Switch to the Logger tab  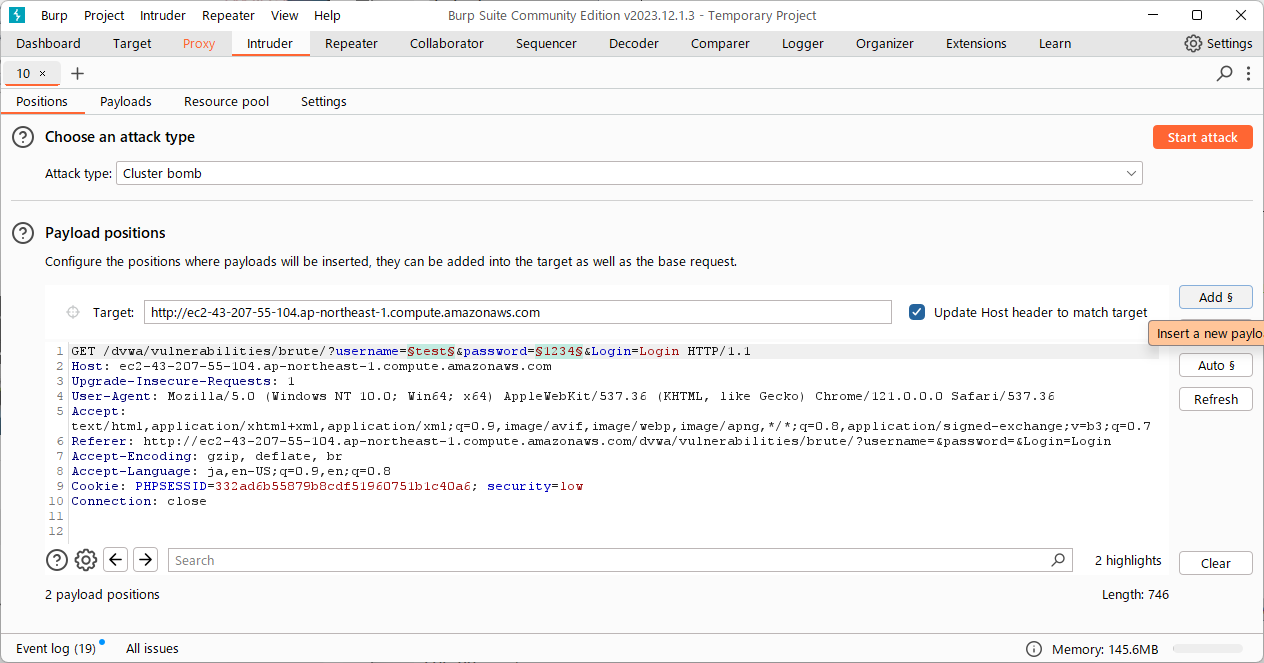(x=803, y=44)
